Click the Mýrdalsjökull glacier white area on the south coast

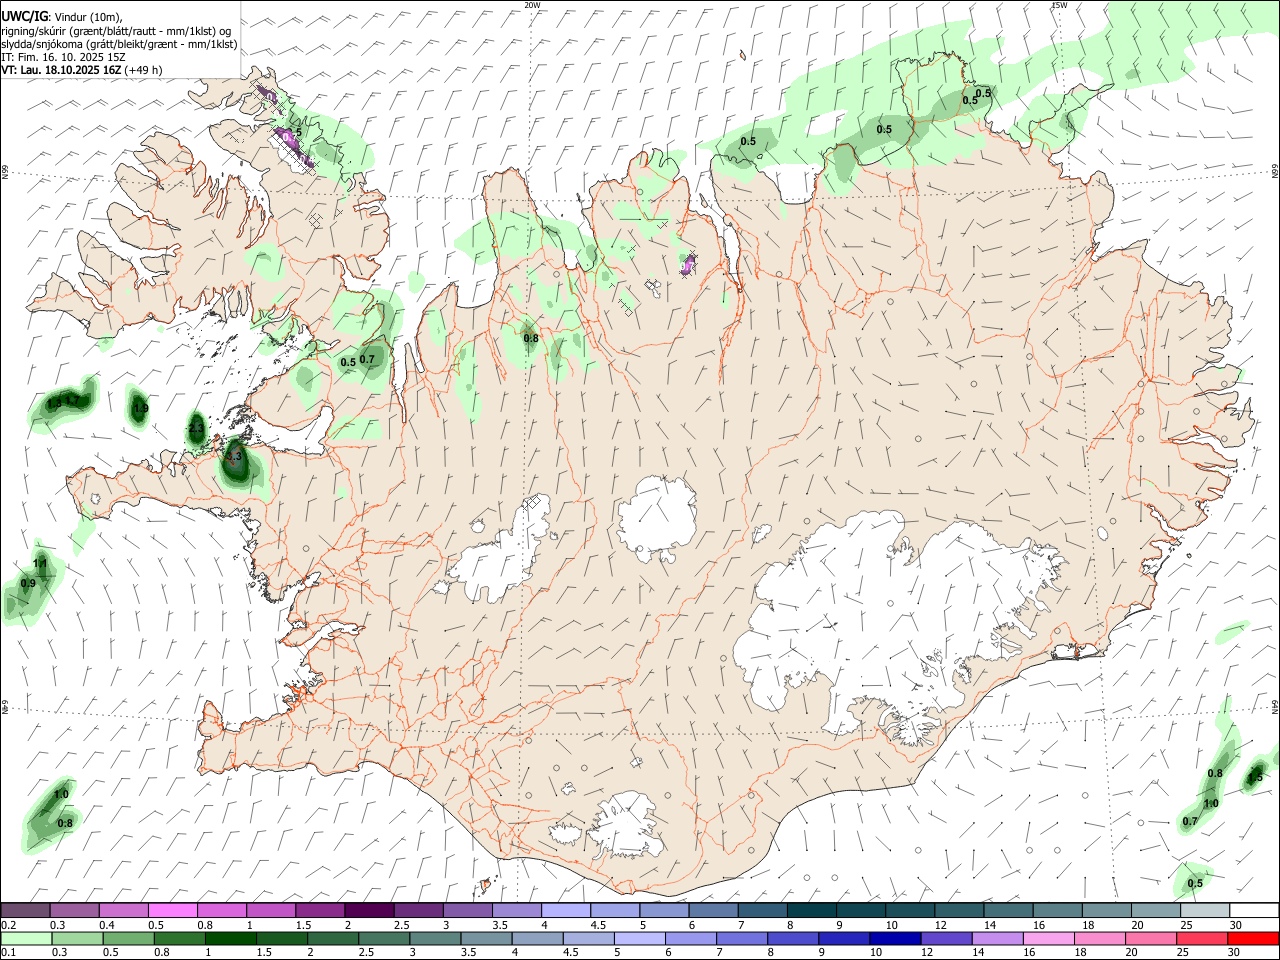[626, 825]
